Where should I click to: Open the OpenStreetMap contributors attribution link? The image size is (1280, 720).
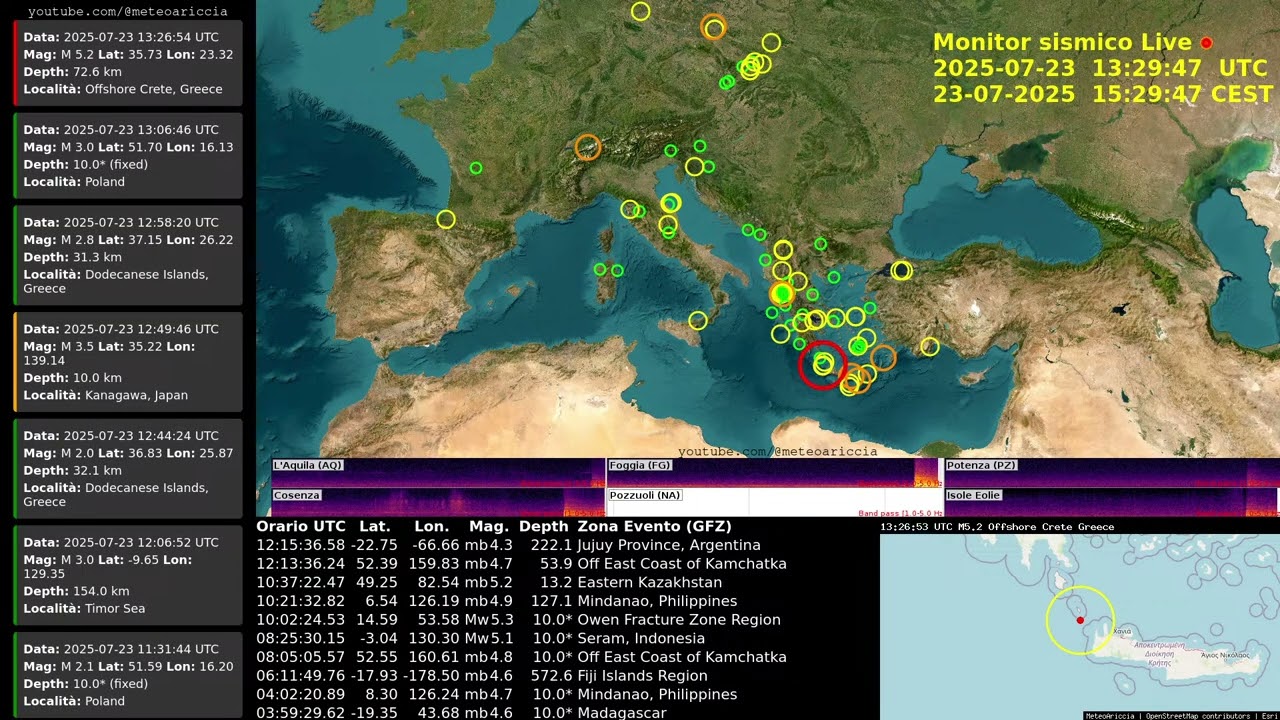(1194, 715)
